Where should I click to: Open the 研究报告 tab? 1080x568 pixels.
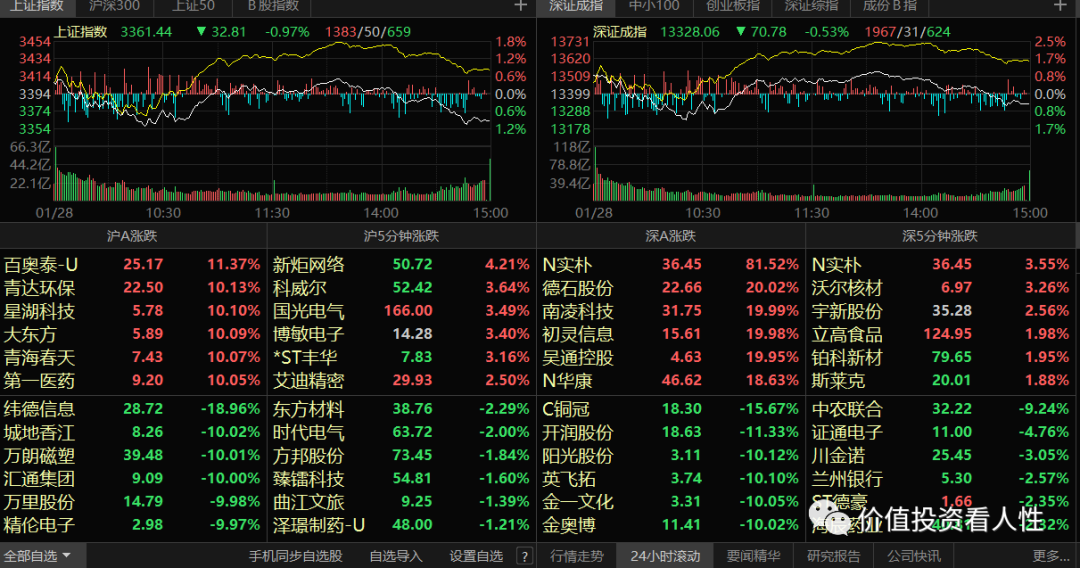click(x=833, y=556)
